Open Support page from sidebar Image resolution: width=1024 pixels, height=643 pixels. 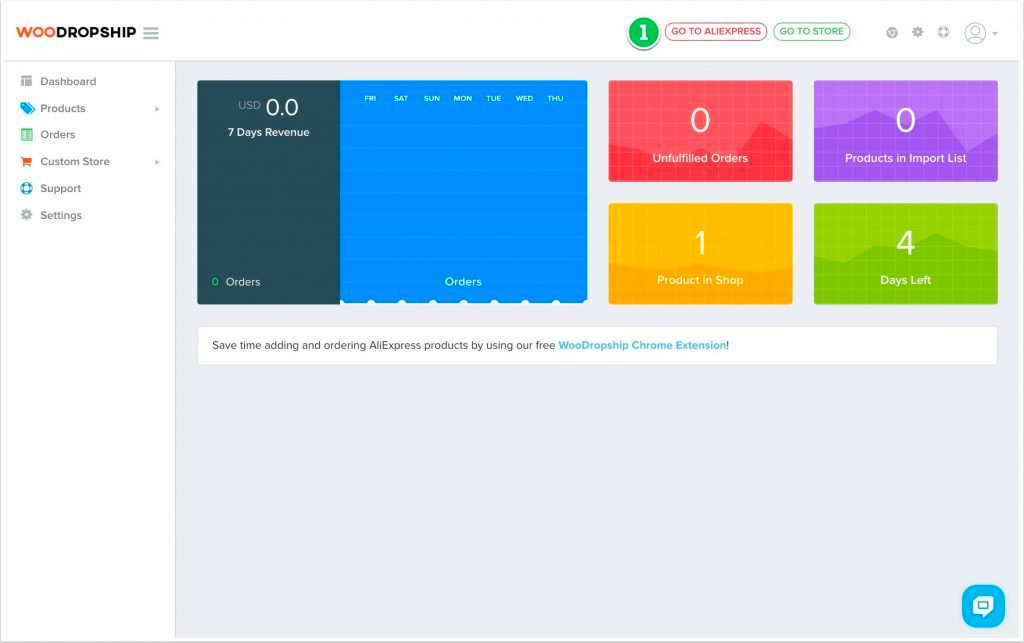tap(60, 188)
